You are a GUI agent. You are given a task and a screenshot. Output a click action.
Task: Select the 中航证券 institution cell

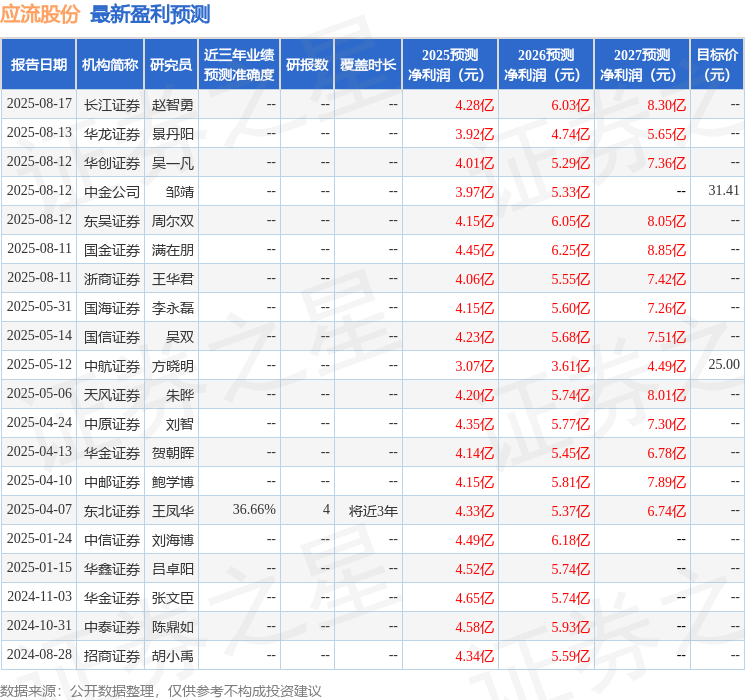coord(112,366)
